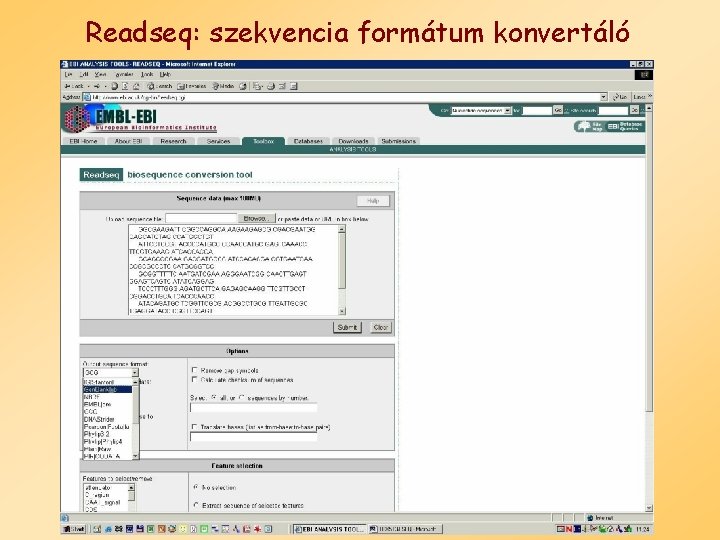This screenshot has width=720, height=540.
Task: Click the Browse... file upload button
Action: [x=257, y=219]
